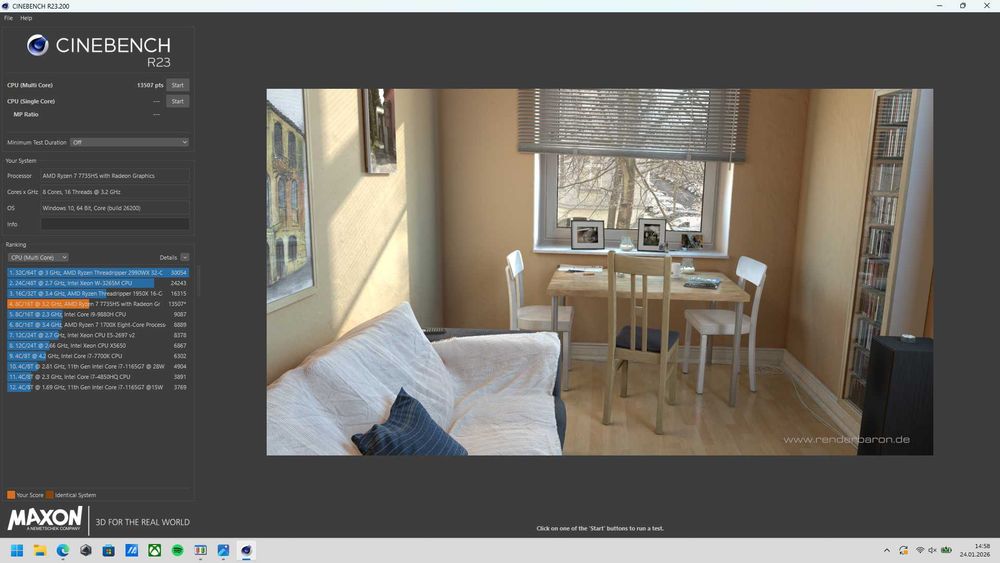Image resolution: width=1000 pixels, height=563 pixels.
Task: Select ranking row Threadripper 2990WX
Action: click(x=98, y=272)
